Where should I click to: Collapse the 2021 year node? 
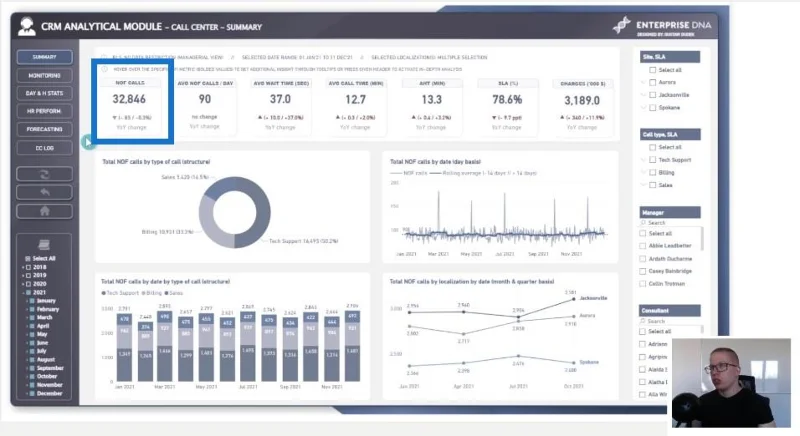(23, 293)
